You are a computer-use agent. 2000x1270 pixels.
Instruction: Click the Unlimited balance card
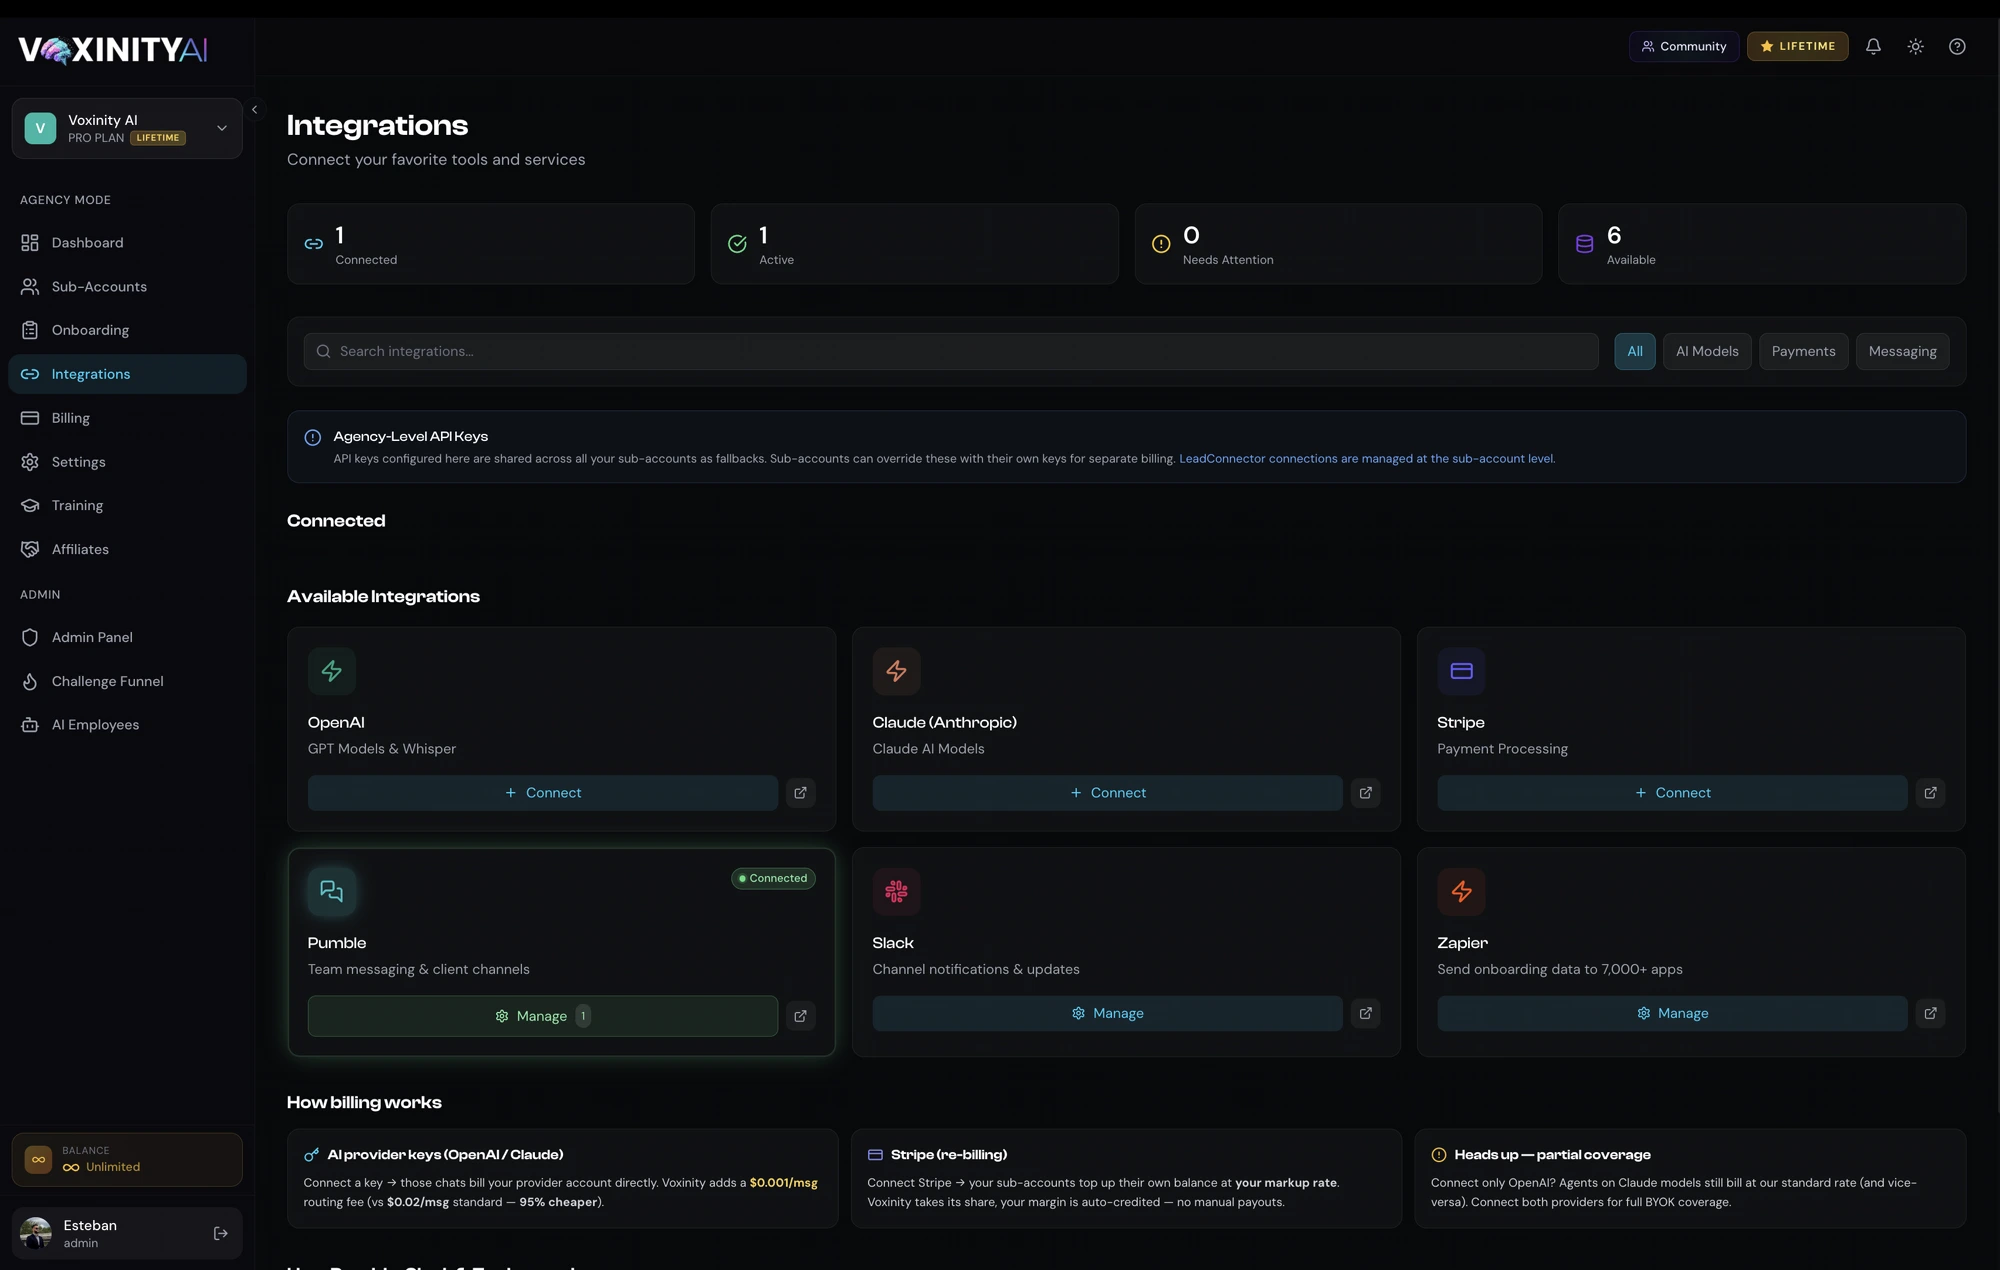pos(127,1160)
